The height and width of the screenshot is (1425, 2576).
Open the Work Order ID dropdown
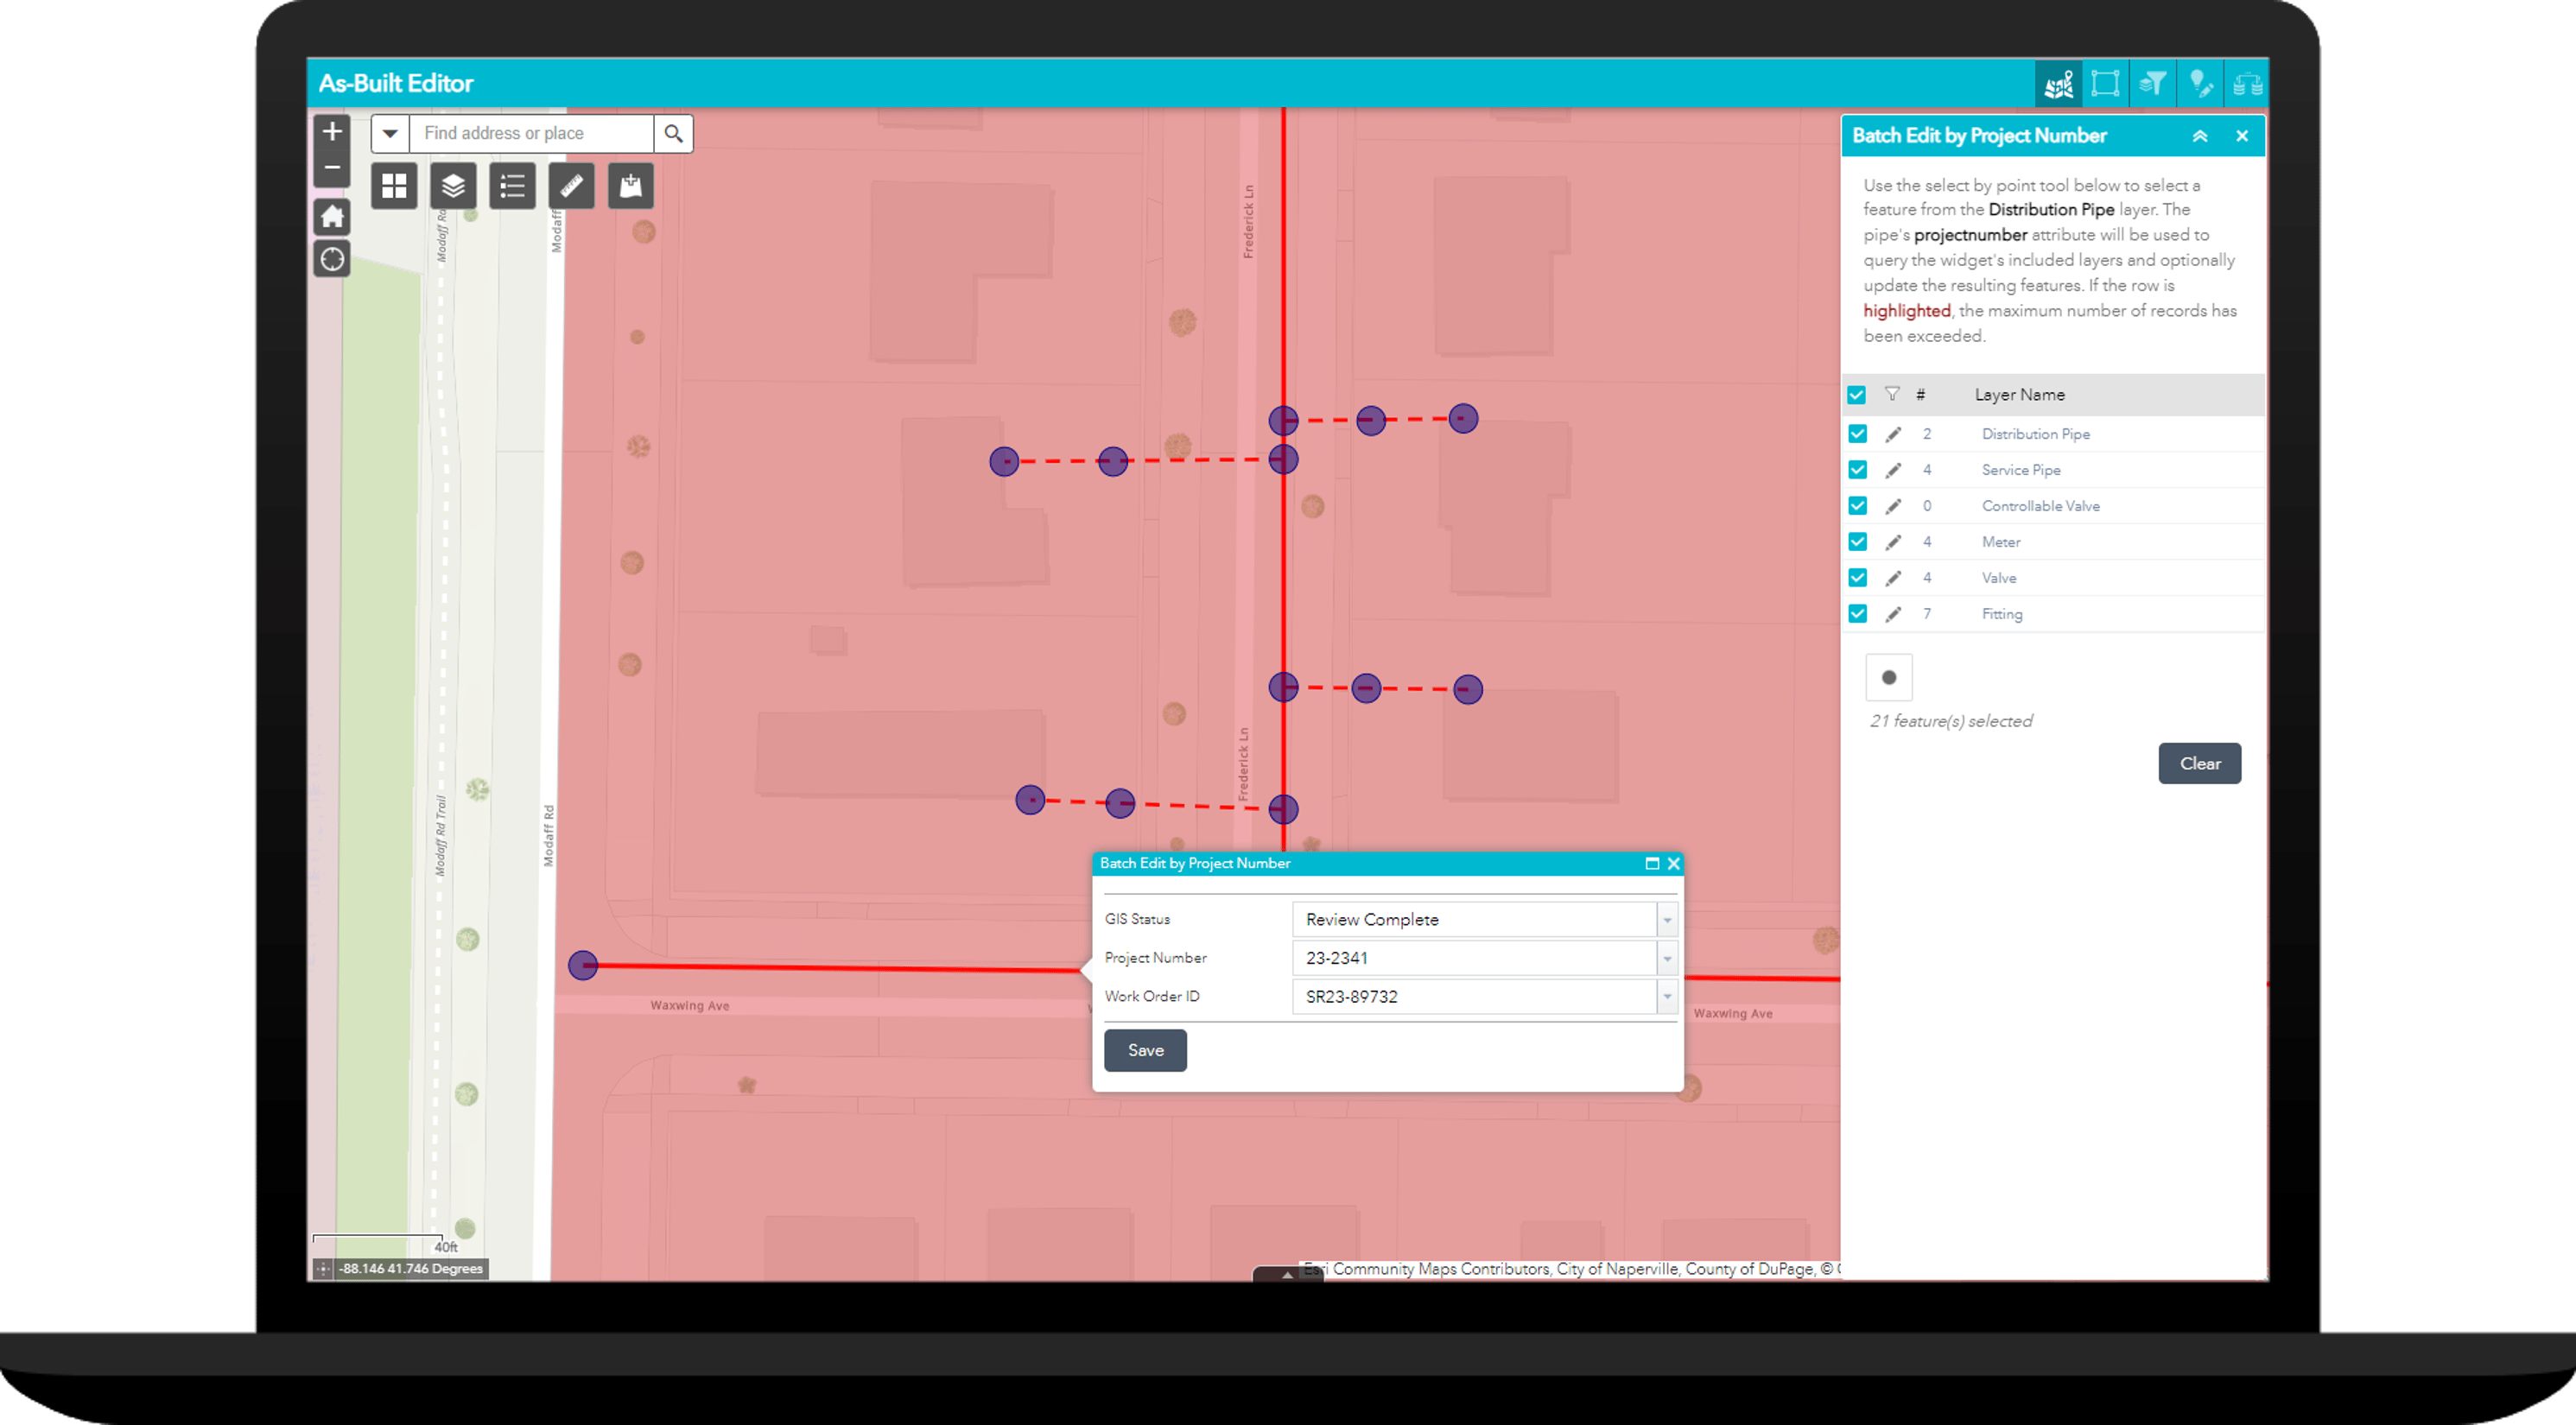1667,997
